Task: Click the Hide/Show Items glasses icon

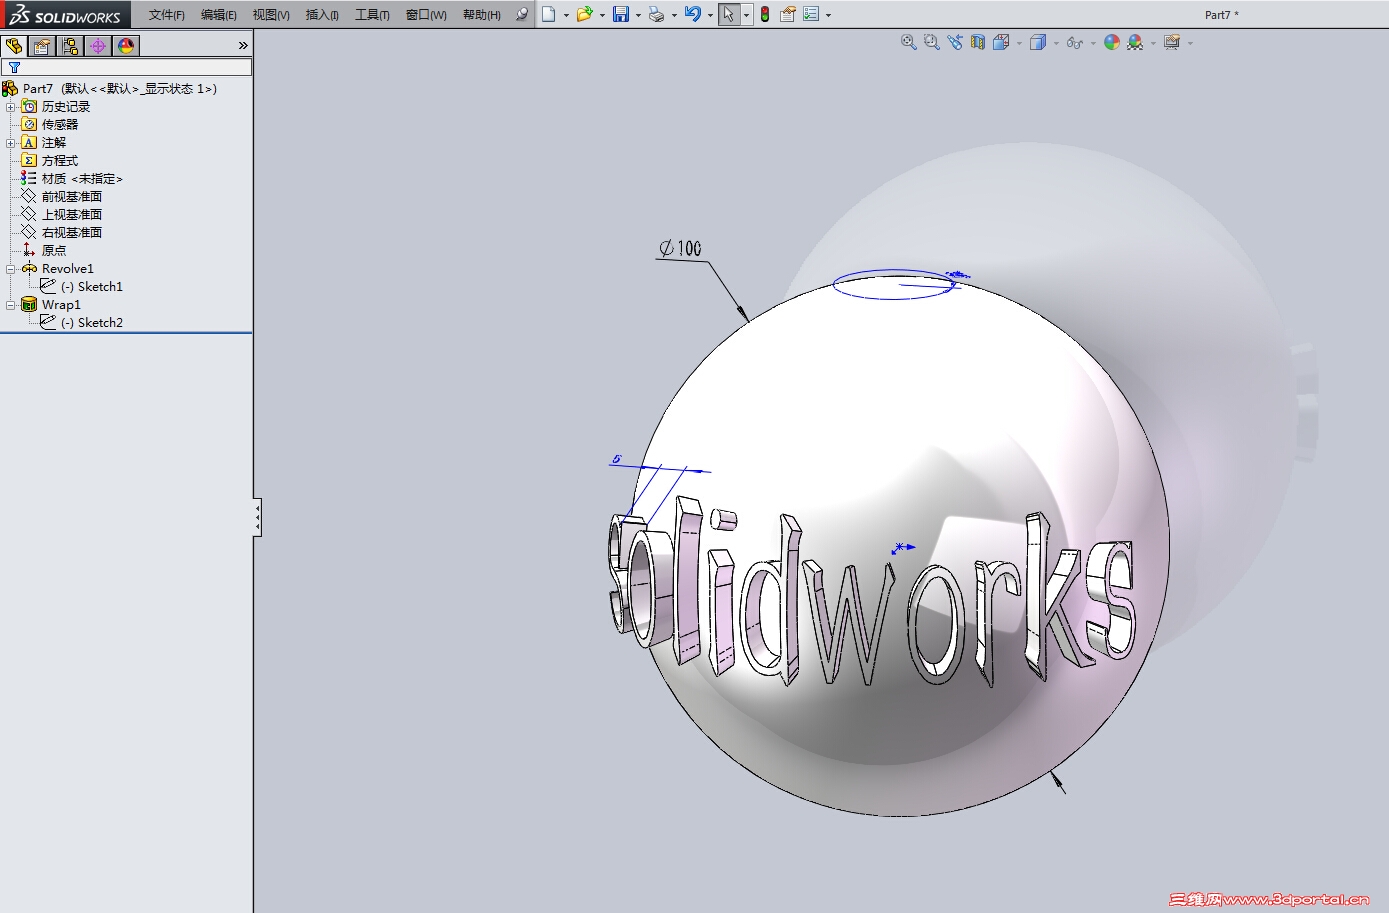Action: (1075, 42)
